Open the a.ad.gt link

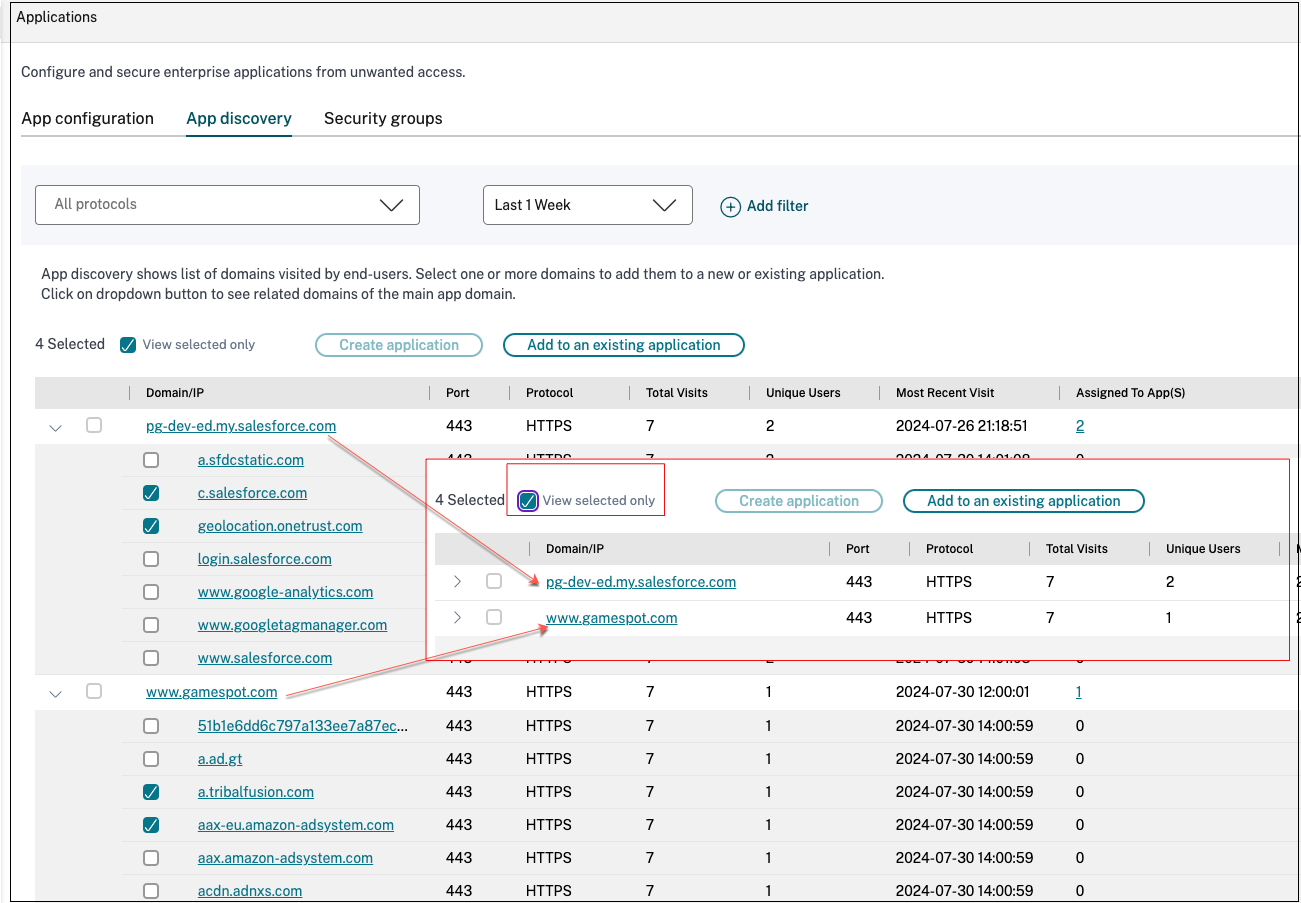click(x=222, y=759)
